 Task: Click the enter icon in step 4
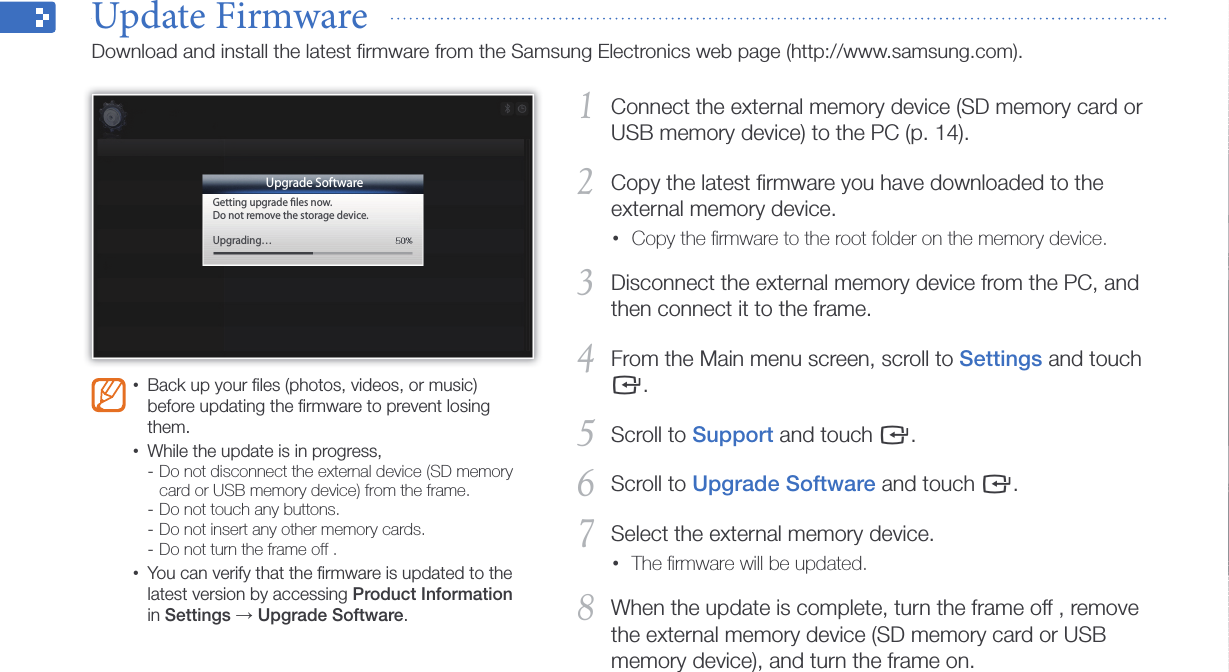[x=626, y=385]
